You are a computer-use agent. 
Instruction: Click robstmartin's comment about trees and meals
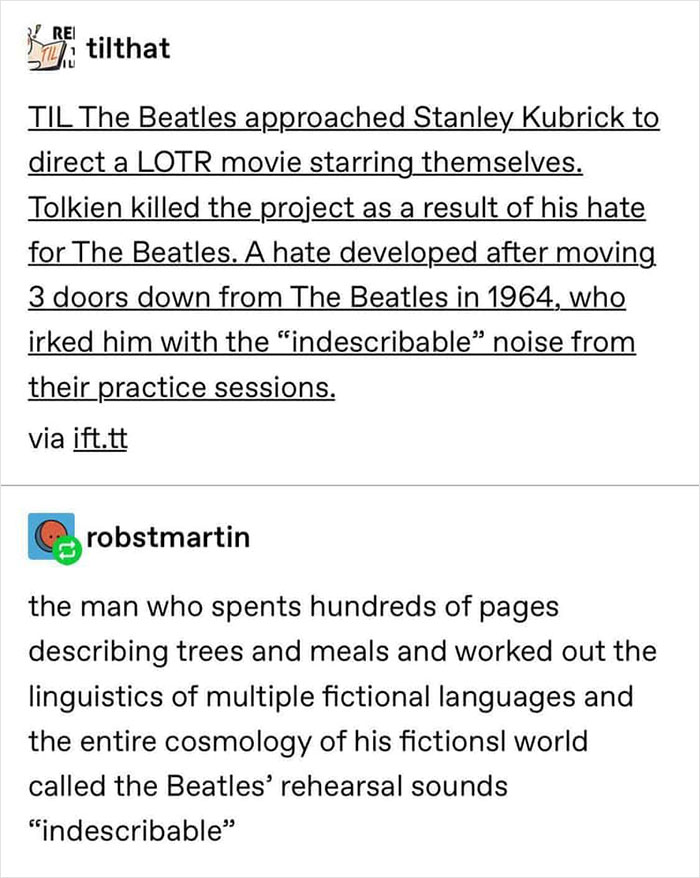coord(345,651)
